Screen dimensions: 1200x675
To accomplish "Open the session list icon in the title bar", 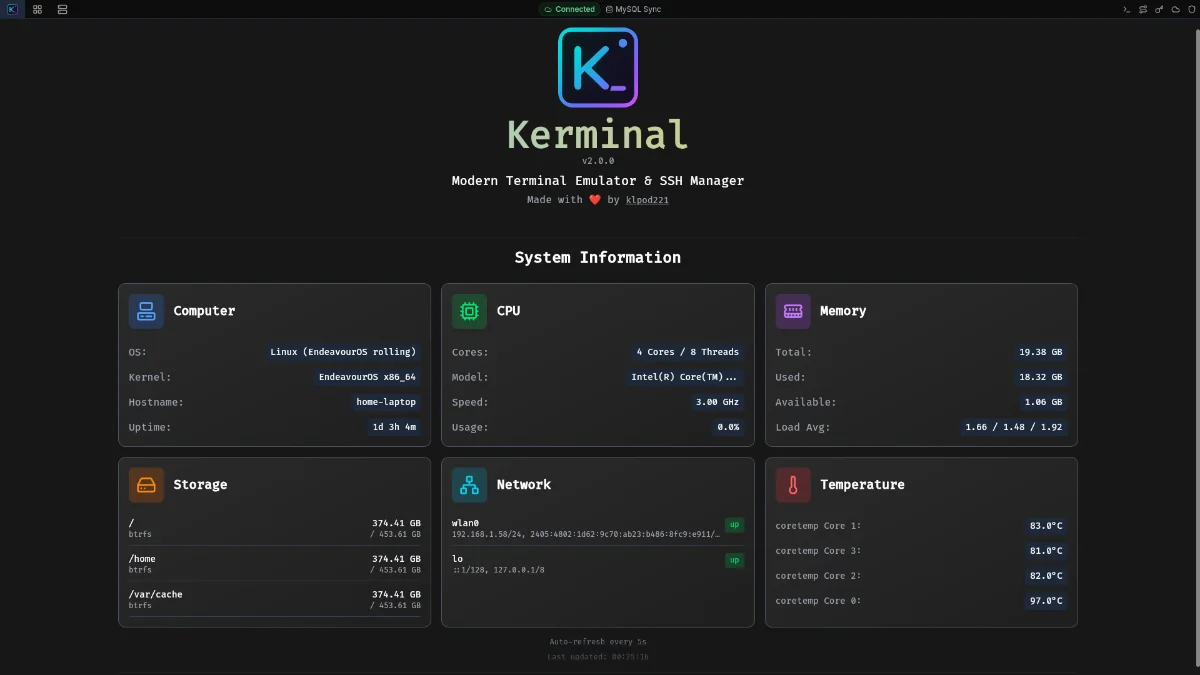I will coord(62,9).
